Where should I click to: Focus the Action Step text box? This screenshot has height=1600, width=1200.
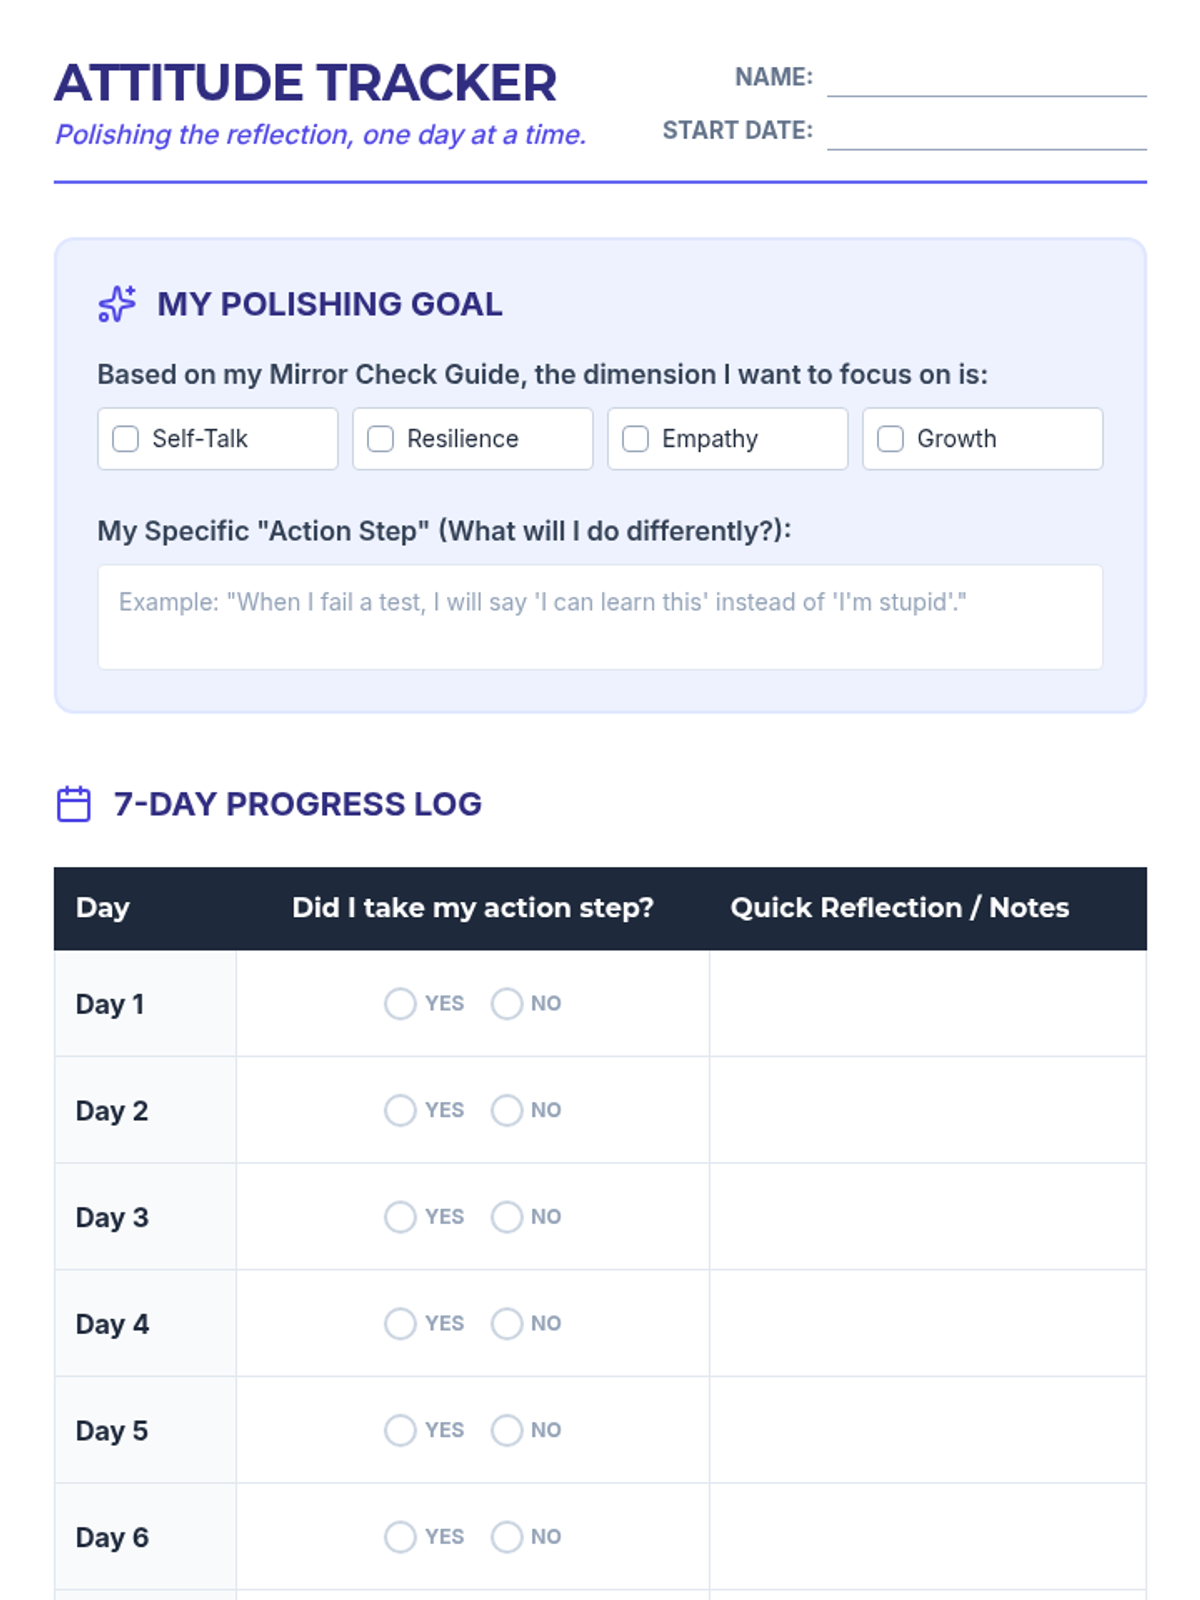click(600, 617)
